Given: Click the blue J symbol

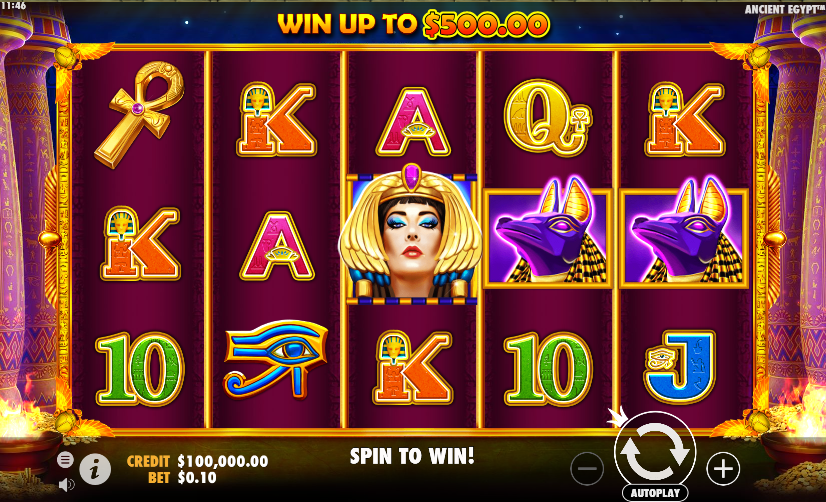Looking at the screenshot, I should tap(680, 366).
